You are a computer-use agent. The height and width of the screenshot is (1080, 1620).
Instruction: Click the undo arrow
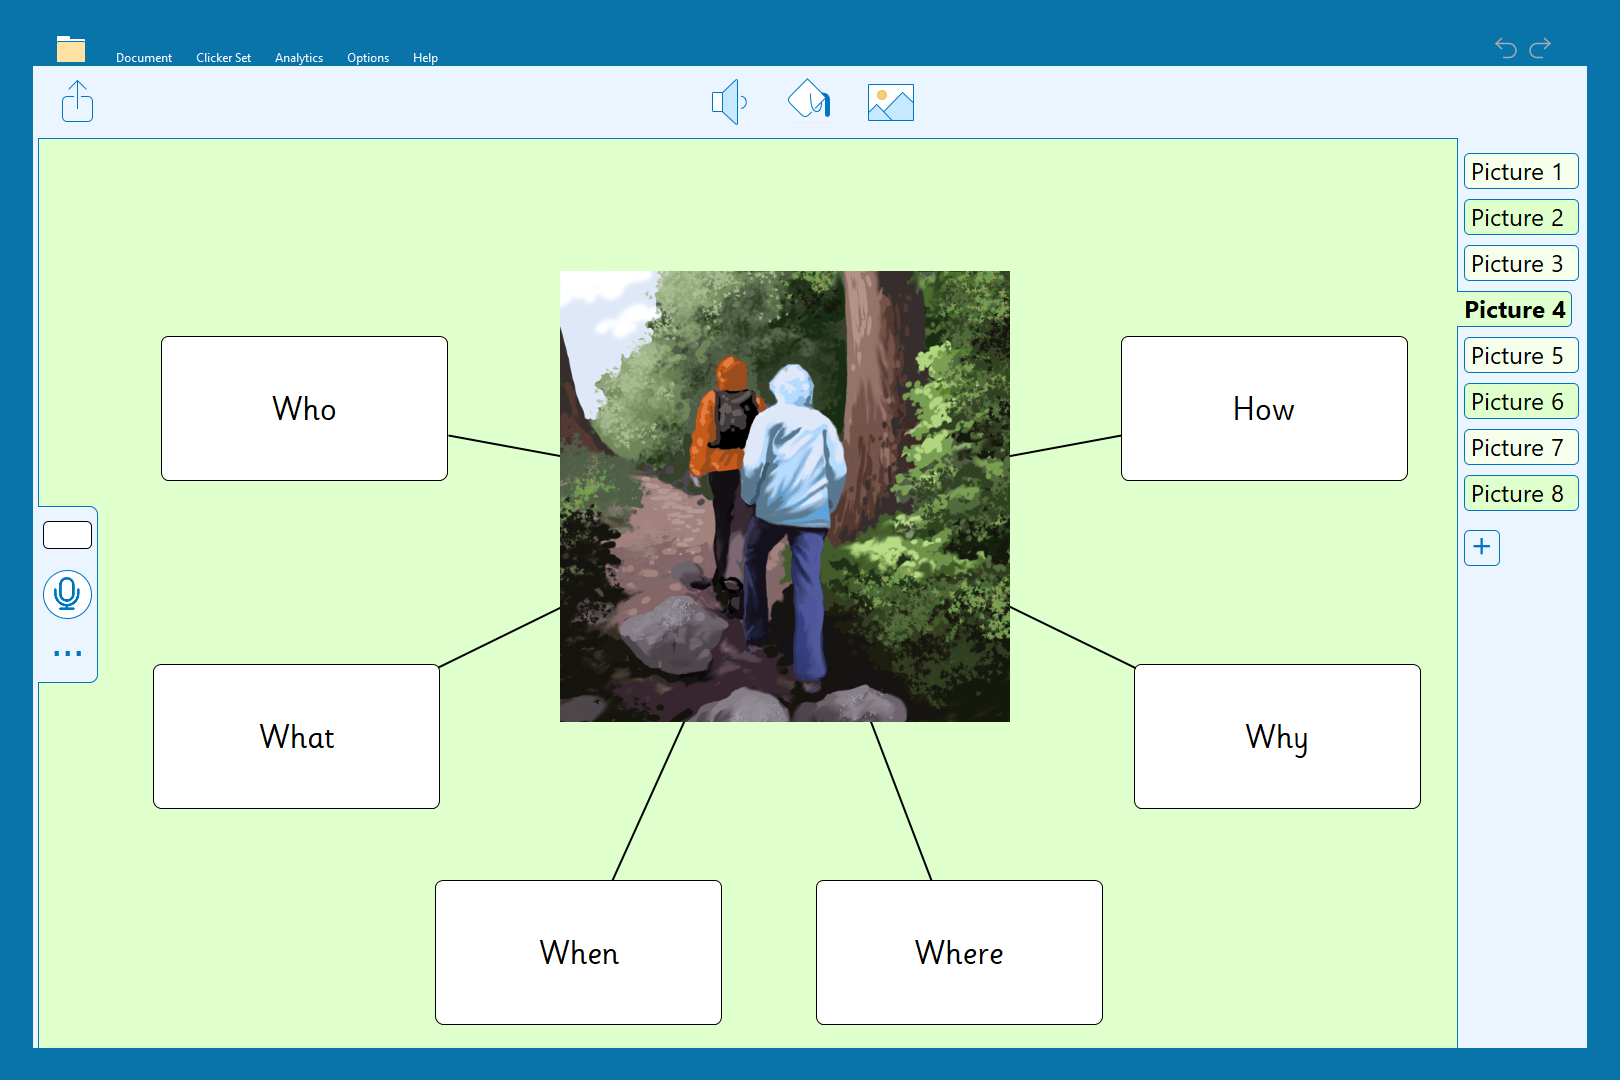pos(1506,47)
